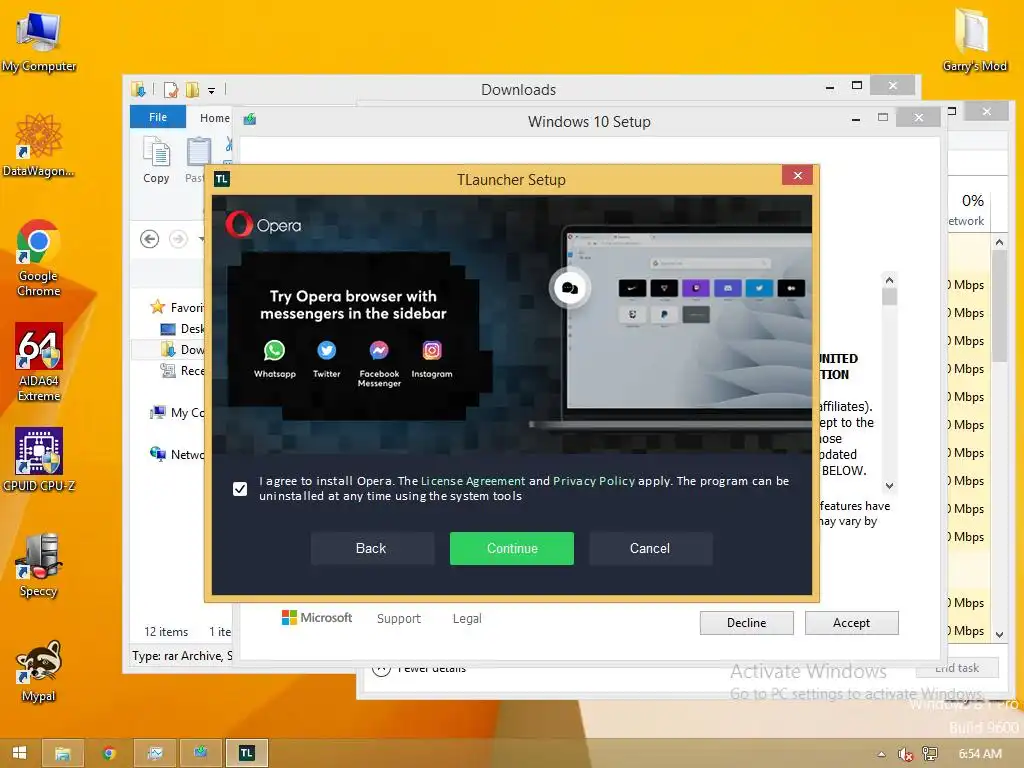The width and height of the screenshot is (1024, 768).
Task: Switch to Task Manager on the taskbar
Action: click(x=155, y=753)
